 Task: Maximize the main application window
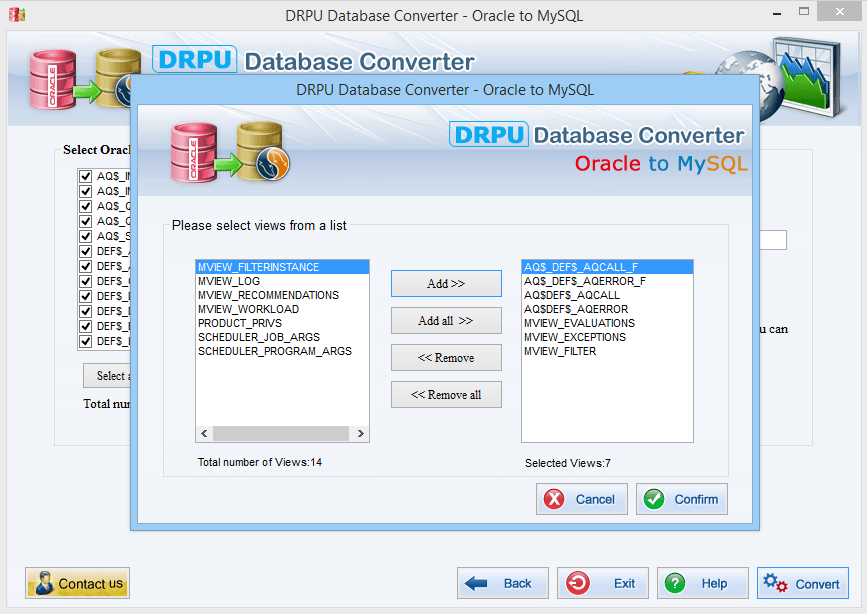[x=804, y=12]
